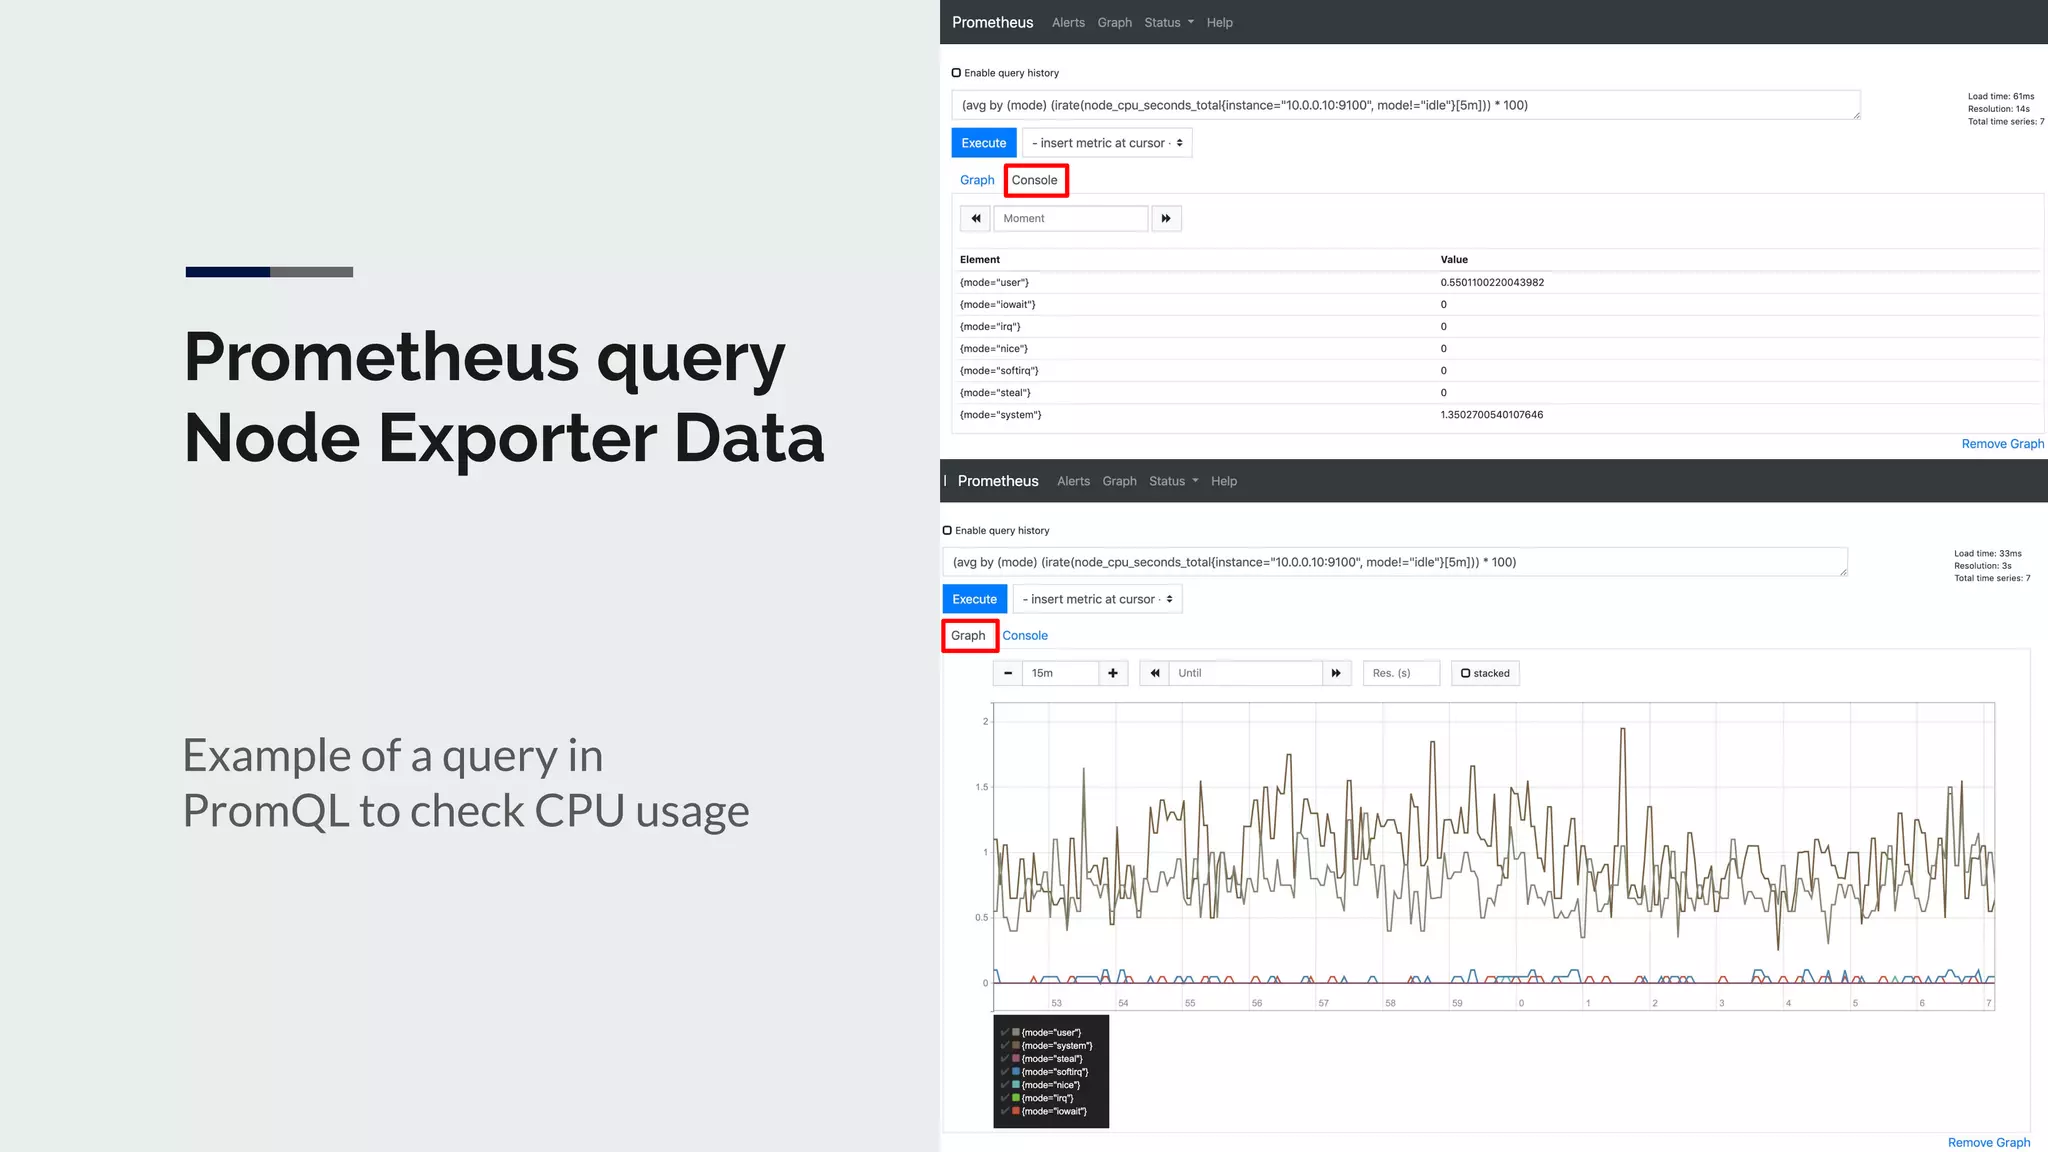This screenshot has width=2048, height=1152.
Task: Click the rewind icon beside the Until field
Action: [x=1155, y=673]
